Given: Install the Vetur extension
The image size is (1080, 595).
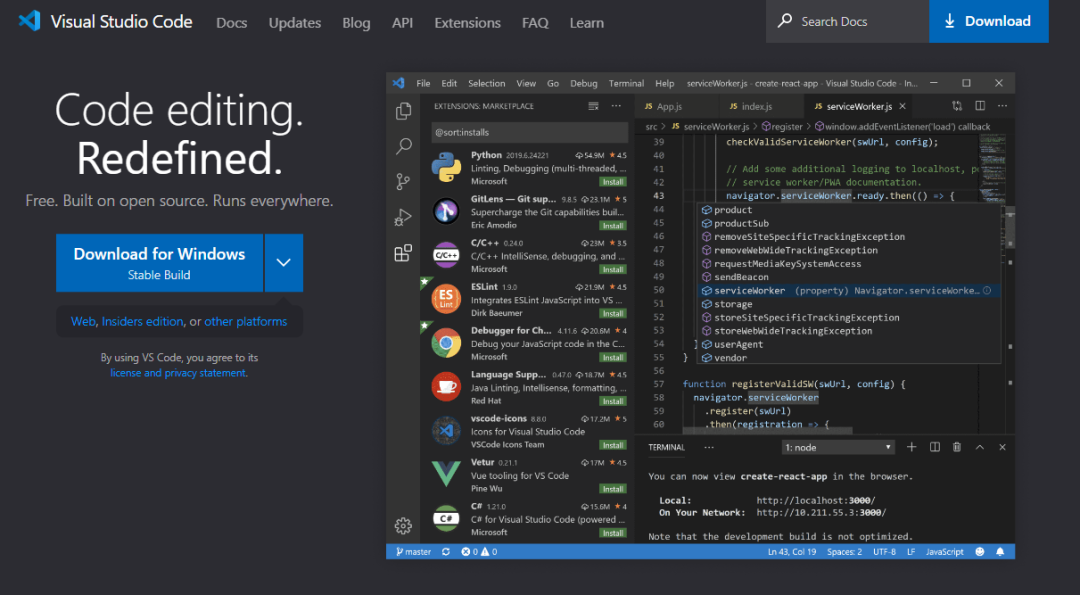Looking at the screenshot, I should 612,489.
